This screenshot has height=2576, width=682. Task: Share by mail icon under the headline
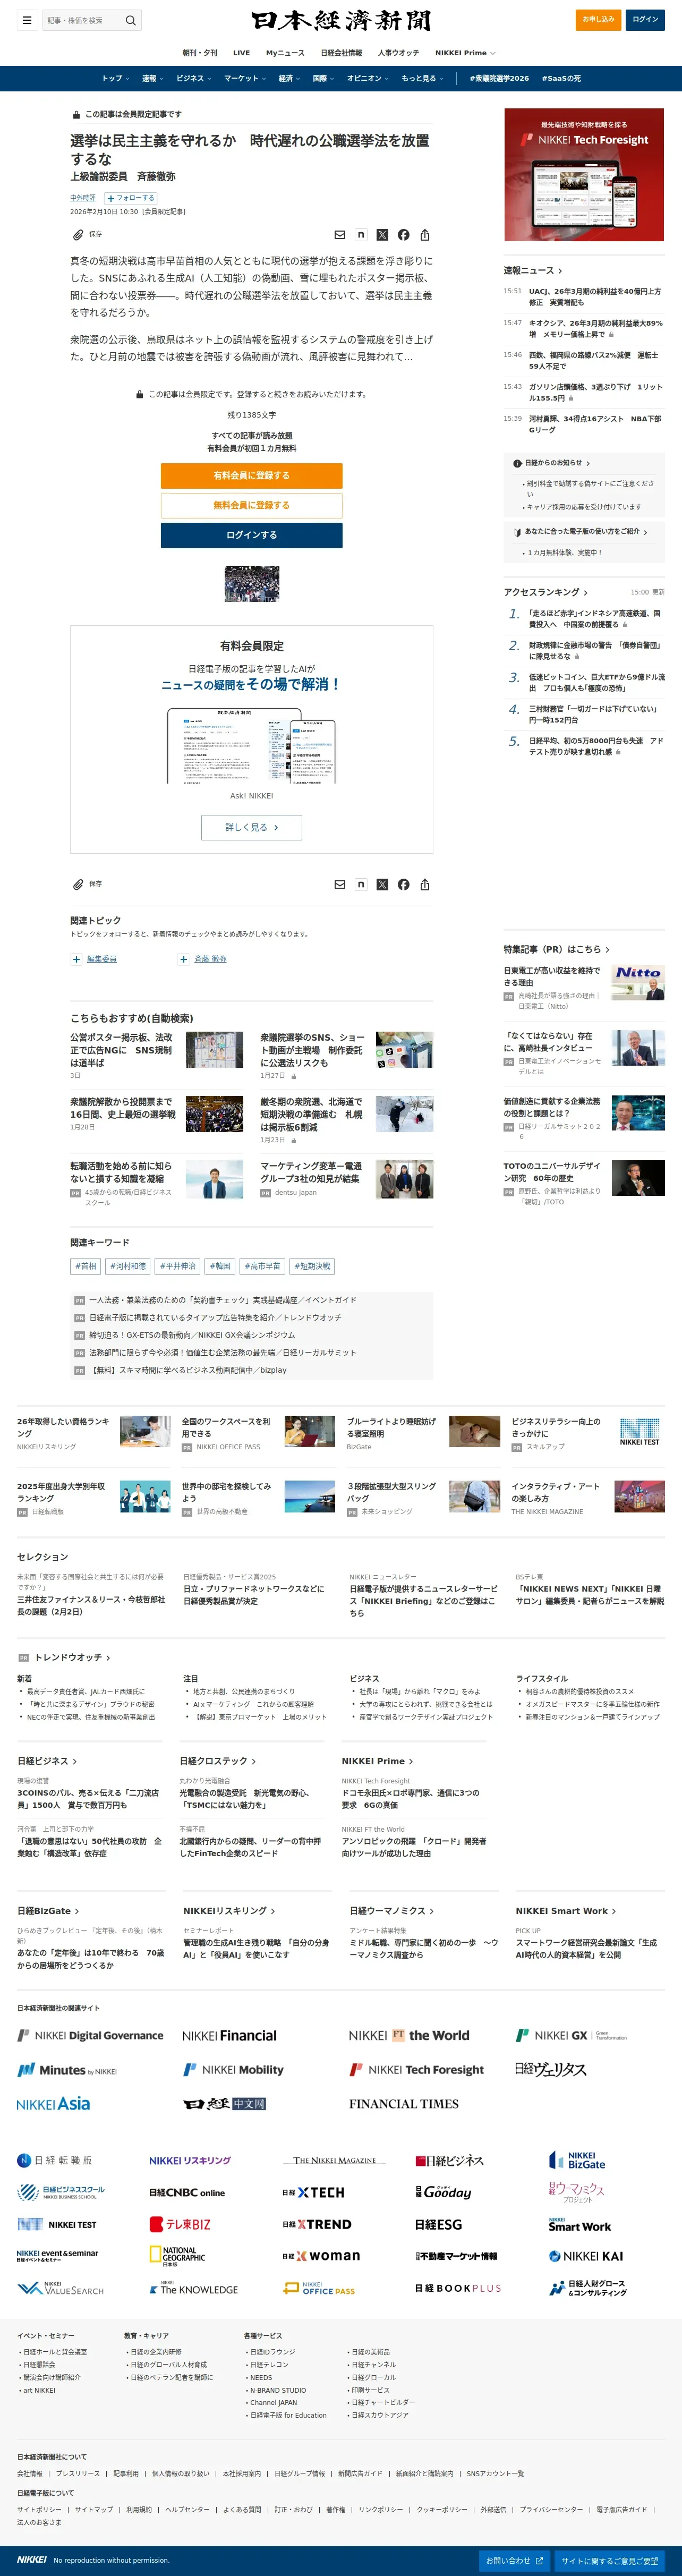click(x=340, y=235)
